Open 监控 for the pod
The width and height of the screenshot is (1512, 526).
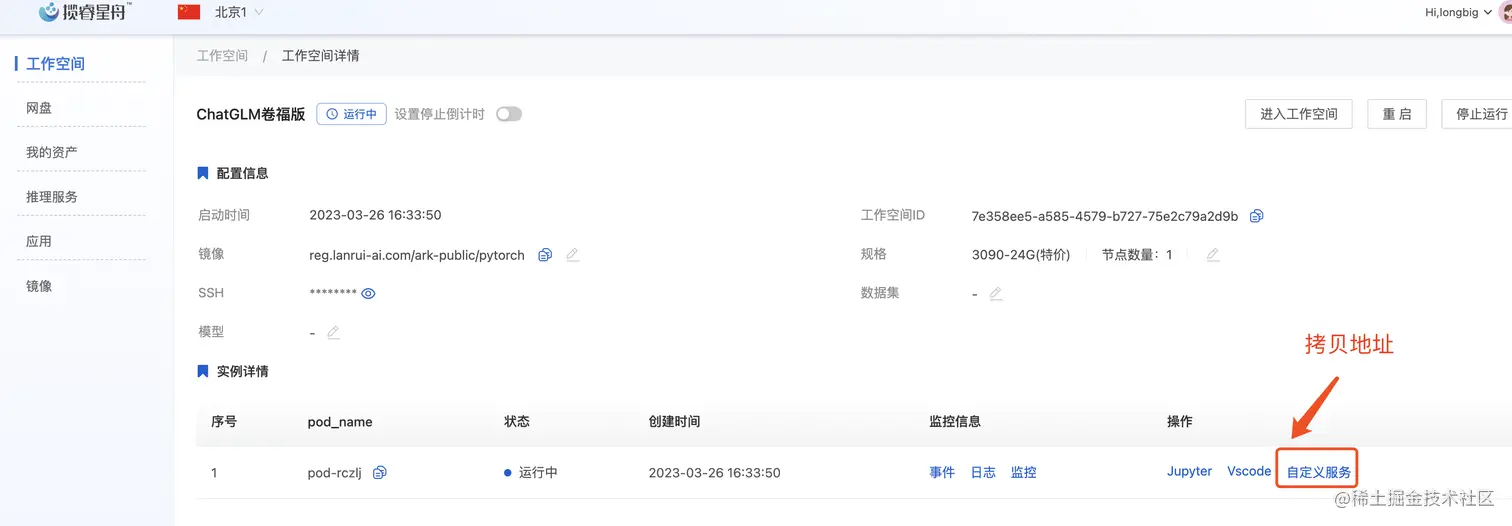point(1023,472)
